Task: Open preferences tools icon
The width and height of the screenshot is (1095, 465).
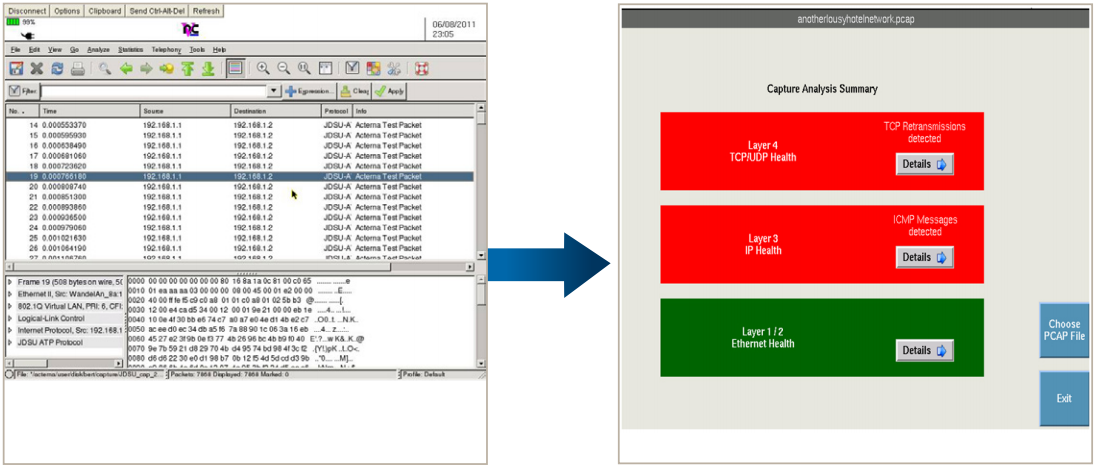Action: 393,68
